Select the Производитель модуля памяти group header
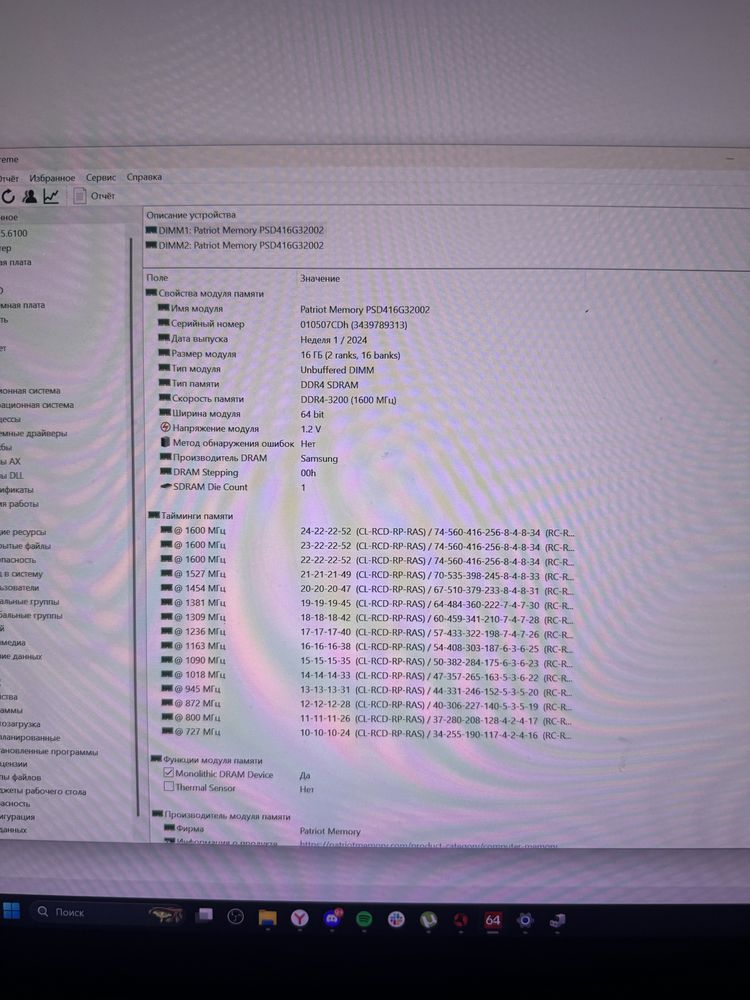 point(221,816)
